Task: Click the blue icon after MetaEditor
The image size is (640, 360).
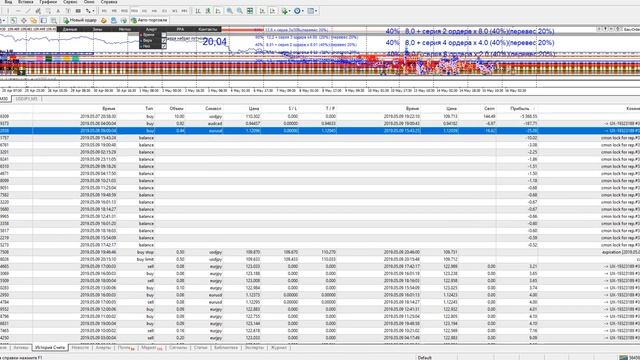Action: tap(113, 20)
